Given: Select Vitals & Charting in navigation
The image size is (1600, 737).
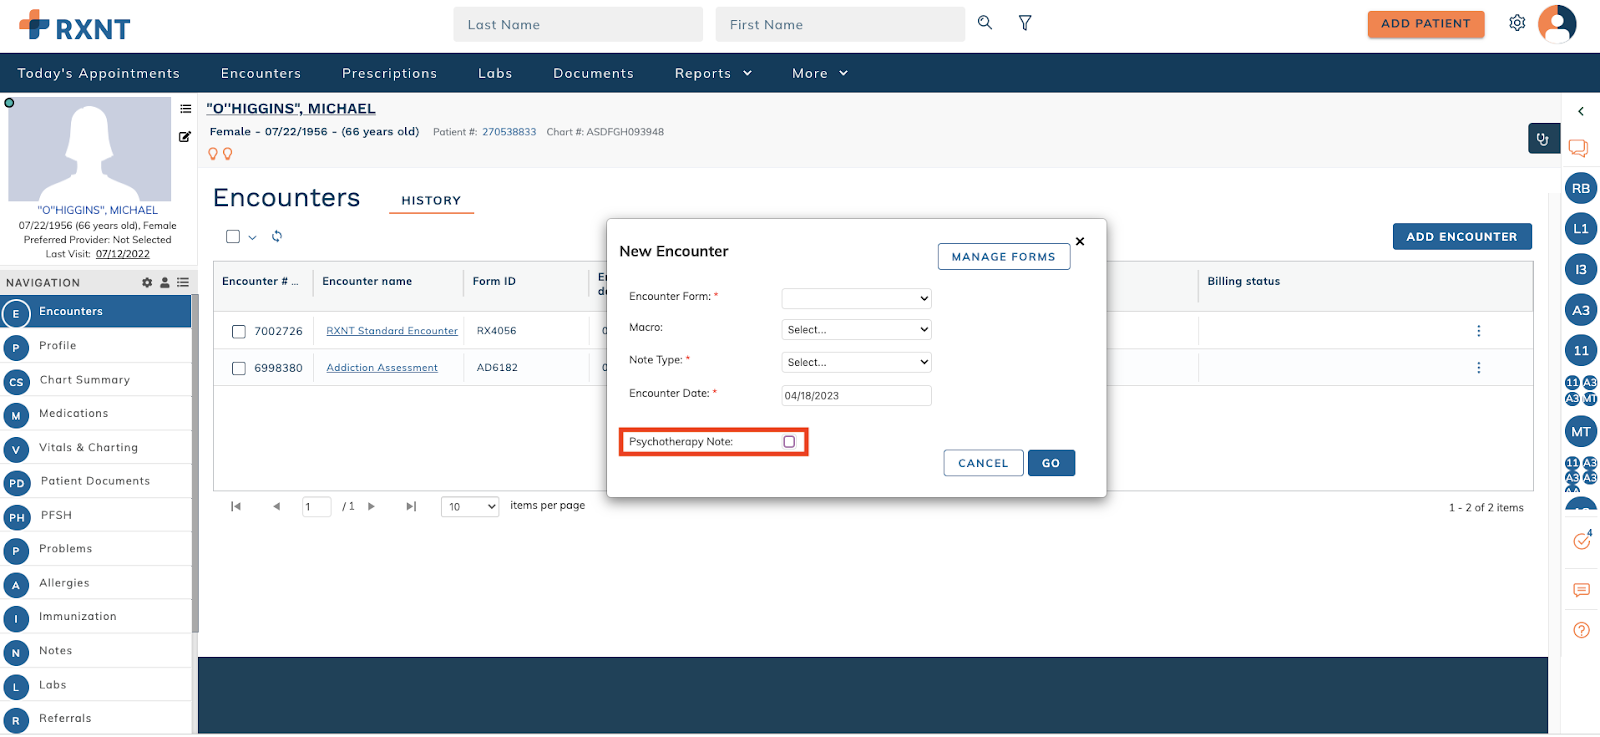Looking at the screenshot, I should click(88, 448).
